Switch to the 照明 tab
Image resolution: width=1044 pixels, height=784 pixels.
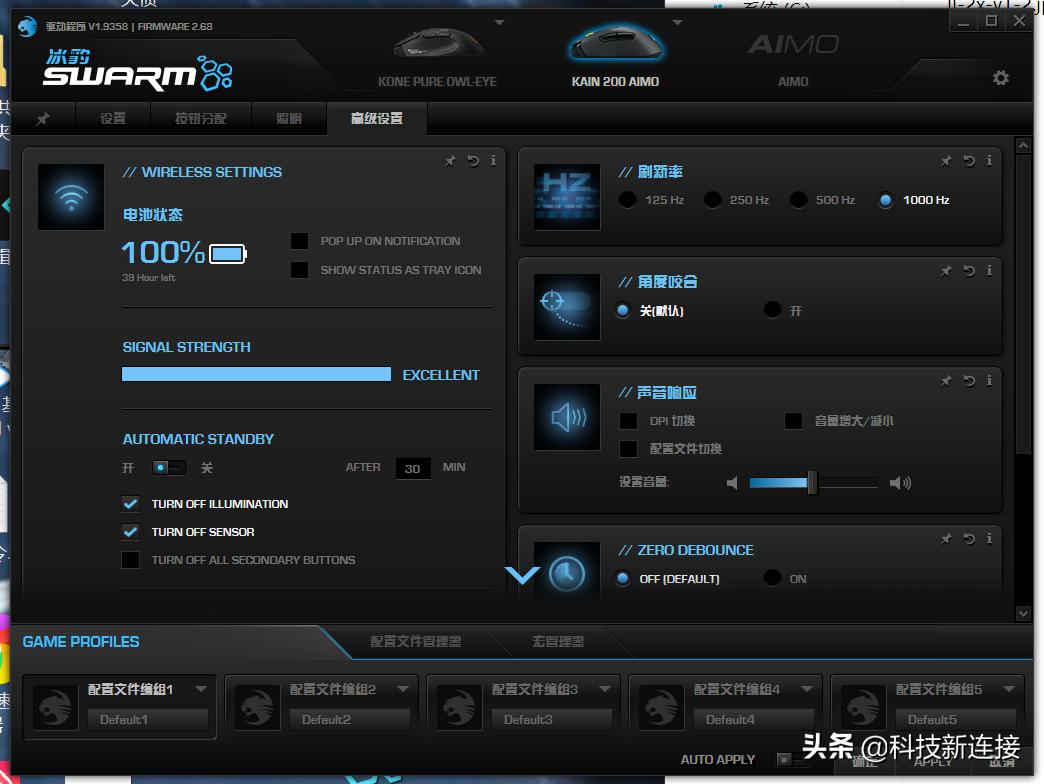pos(289,118)
